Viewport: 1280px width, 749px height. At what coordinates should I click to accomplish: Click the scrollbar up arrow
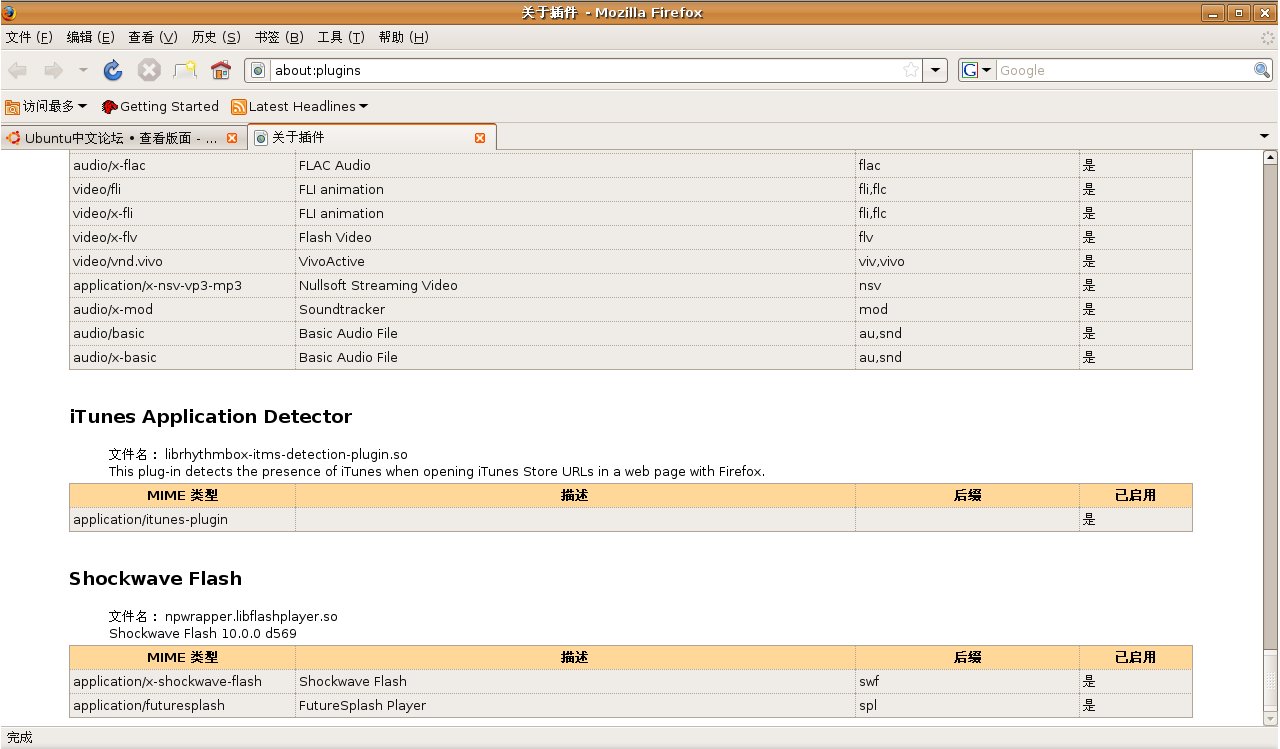coord(1271,158)
